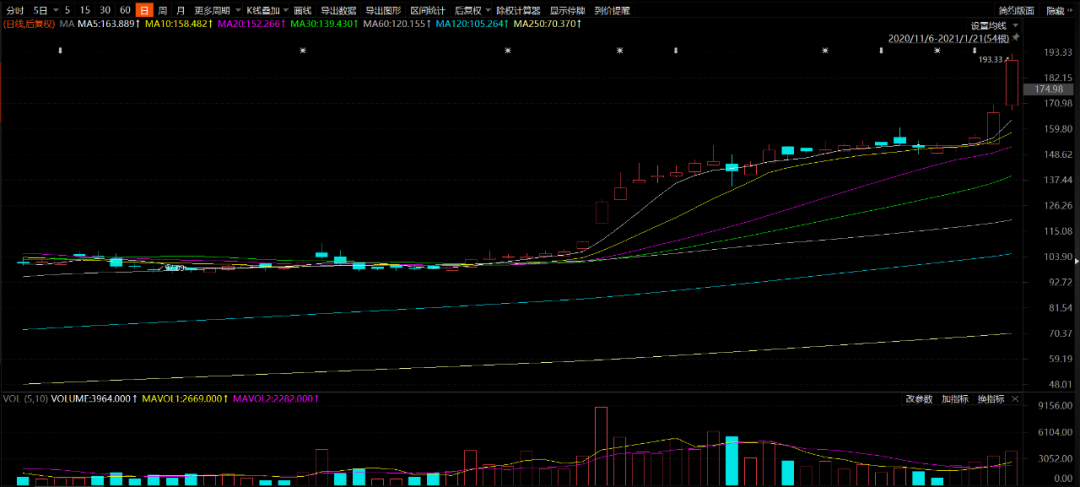Open the K线叠加 overlay dropdown
Viewport: 1080px width, 487px height.
click(266, 10)
